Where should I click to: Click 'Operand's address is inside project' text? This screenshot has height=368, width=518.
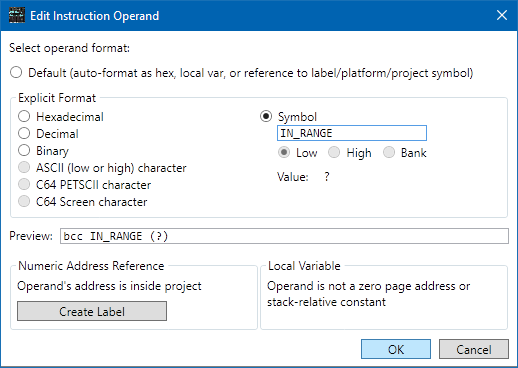(109, 286)
